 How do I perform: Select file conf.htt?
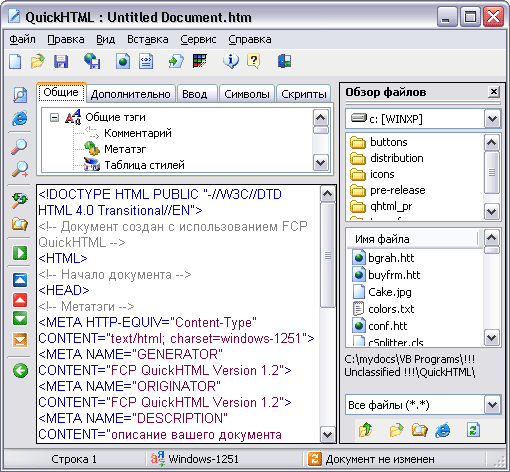pyautogui.click(x=388, y=326)
